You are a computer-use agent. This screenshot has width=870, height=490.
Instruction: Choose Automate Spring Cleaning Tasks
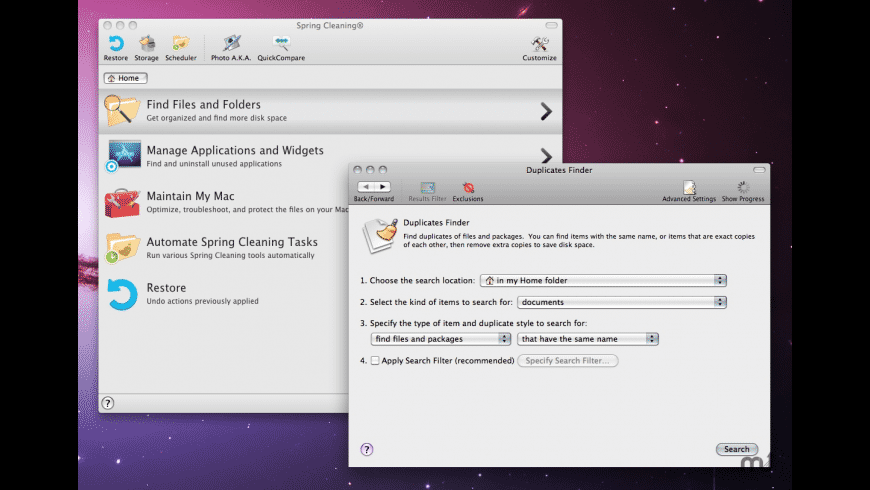tap(230, 247)
